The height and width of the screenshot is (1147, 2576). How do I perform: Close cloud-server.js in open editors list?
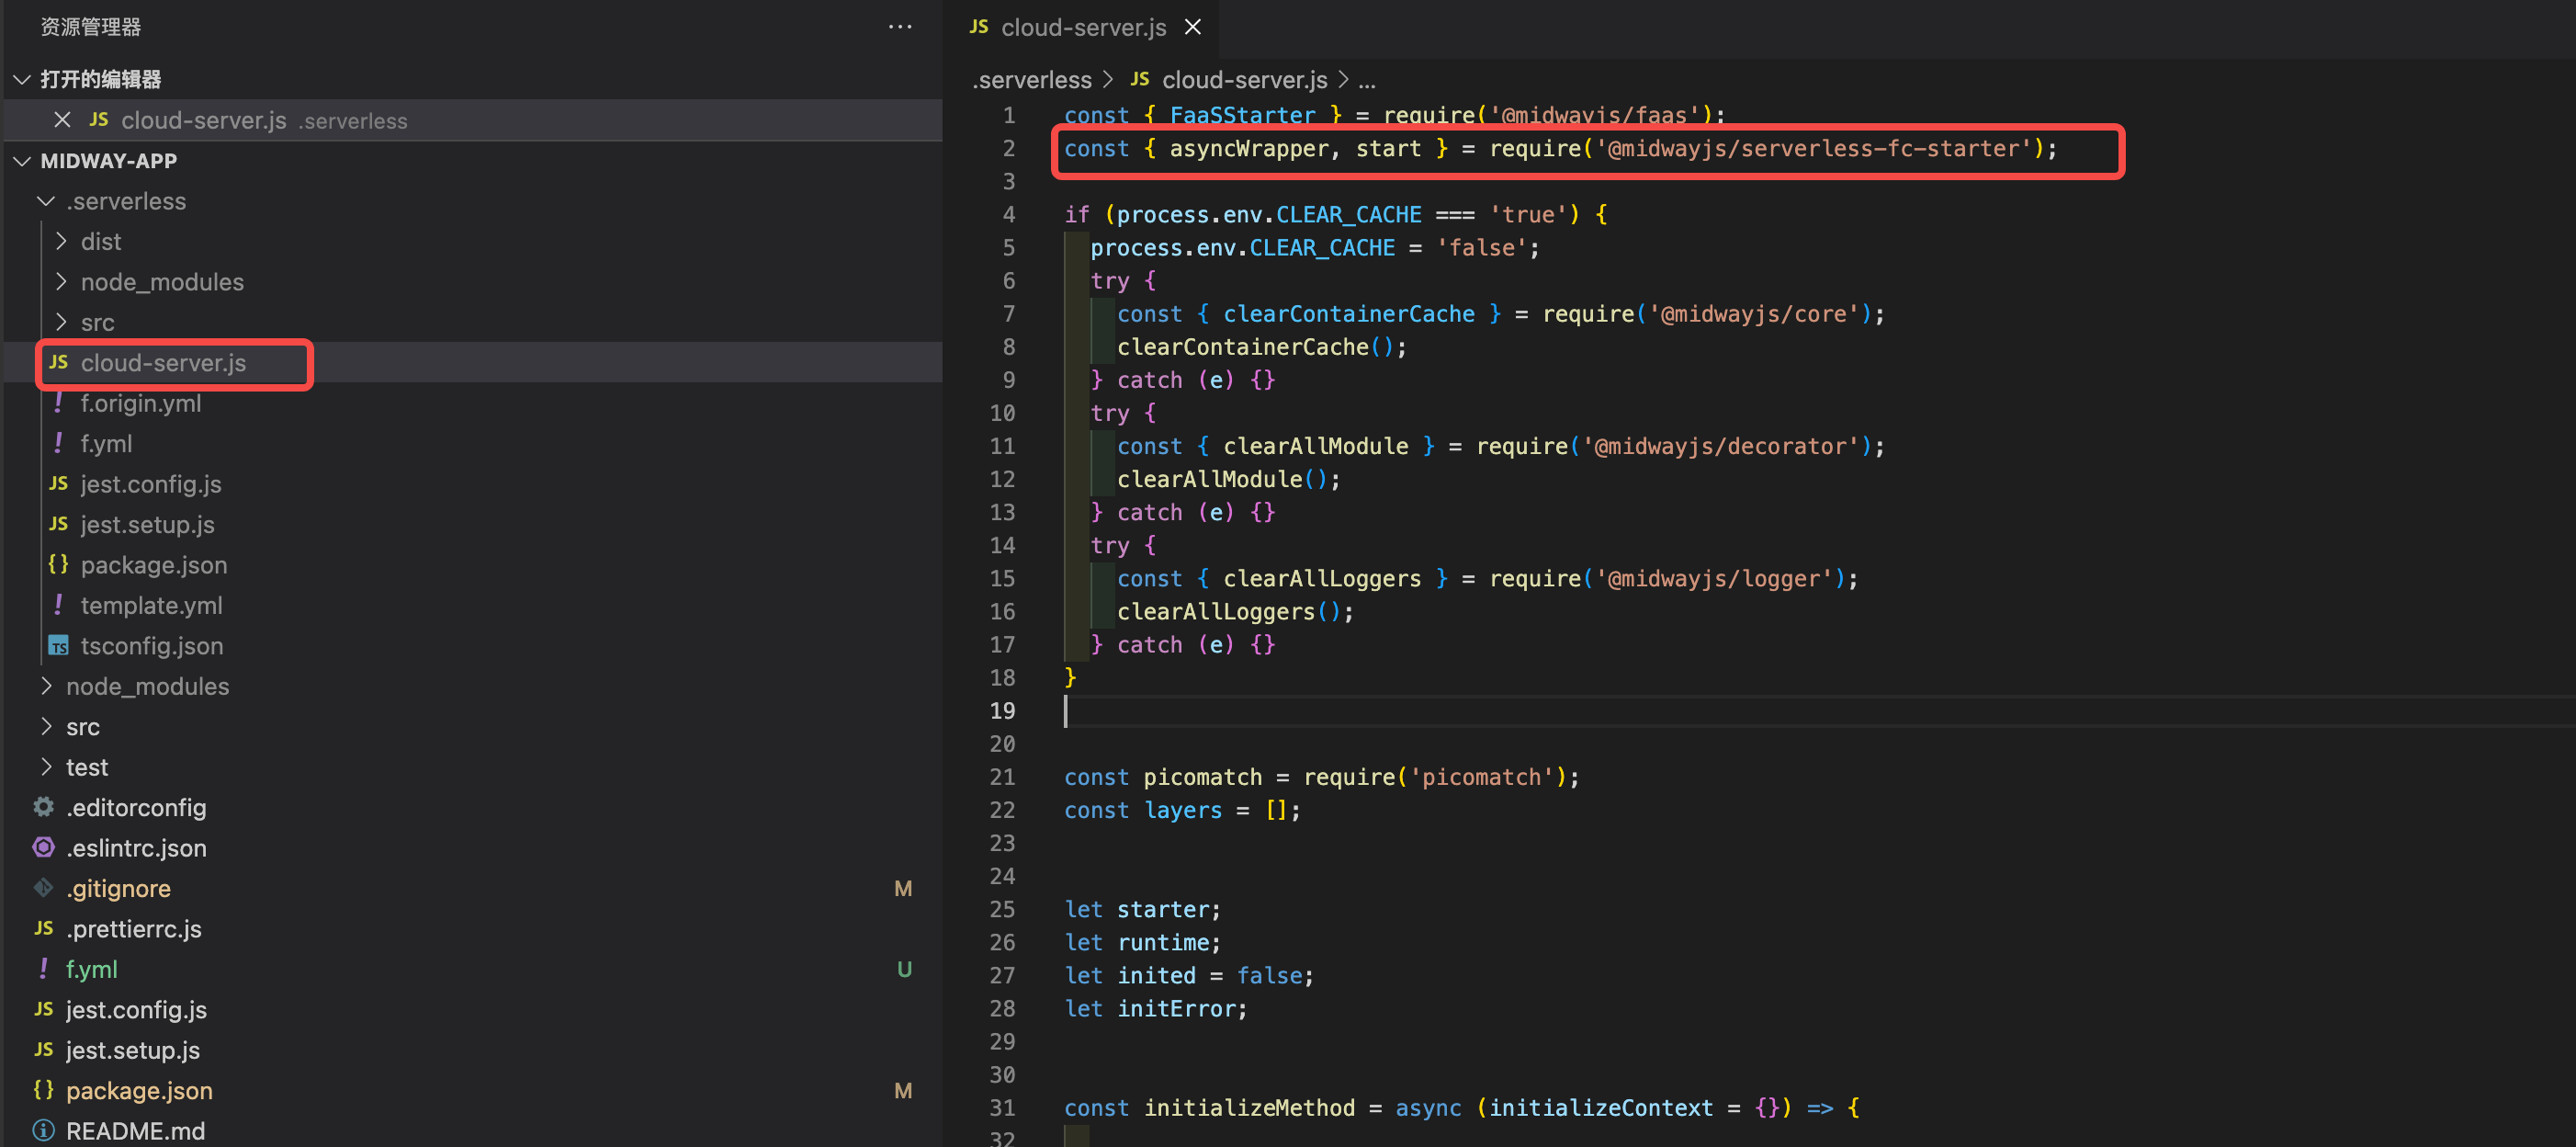pos(62,120)
